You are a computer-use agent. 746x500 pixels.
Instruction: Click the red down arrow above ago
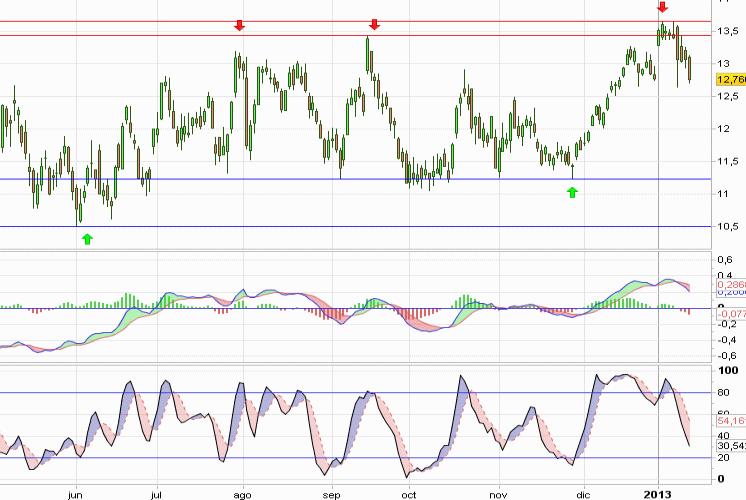239,25
